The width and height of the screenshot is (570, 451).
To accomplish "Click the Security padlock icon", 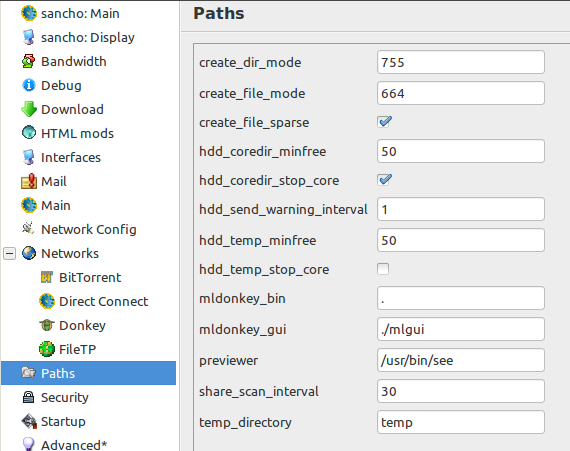I will 28,397.
